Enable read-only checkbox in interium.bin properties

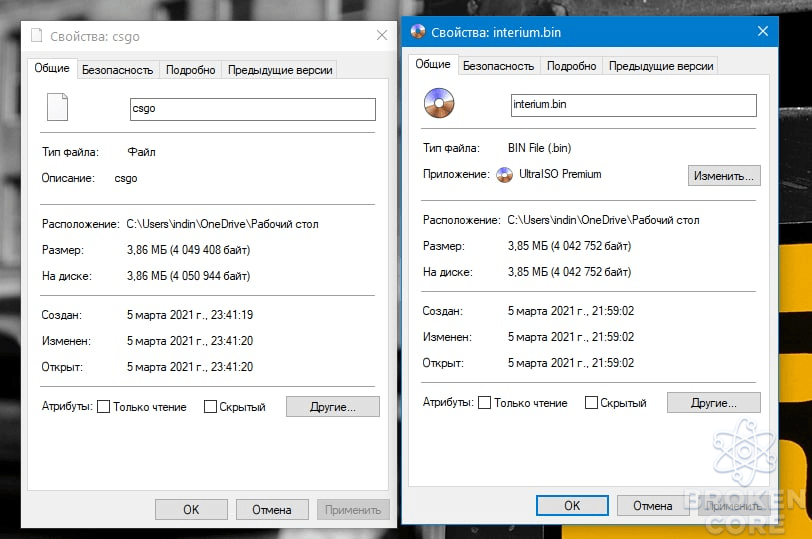click(484, 403)
